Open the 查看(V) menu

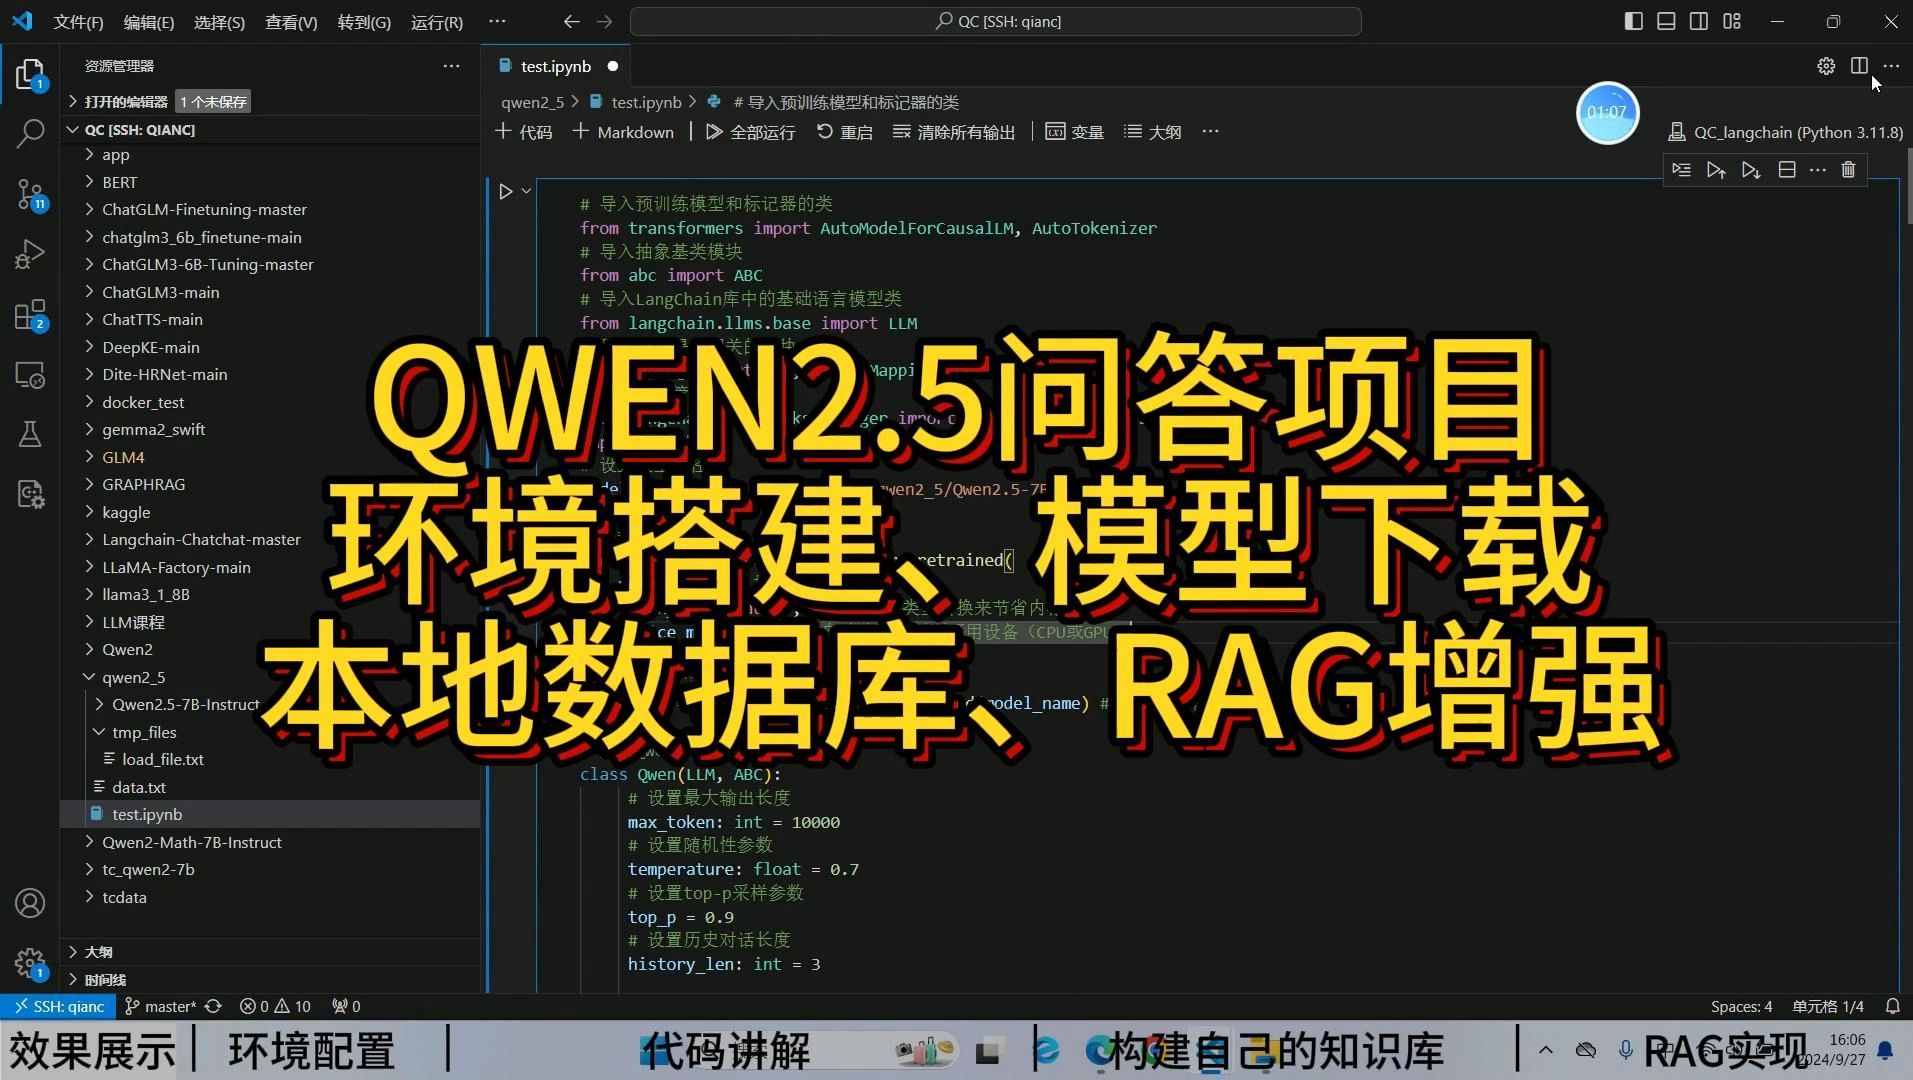(x=291, y=22)
